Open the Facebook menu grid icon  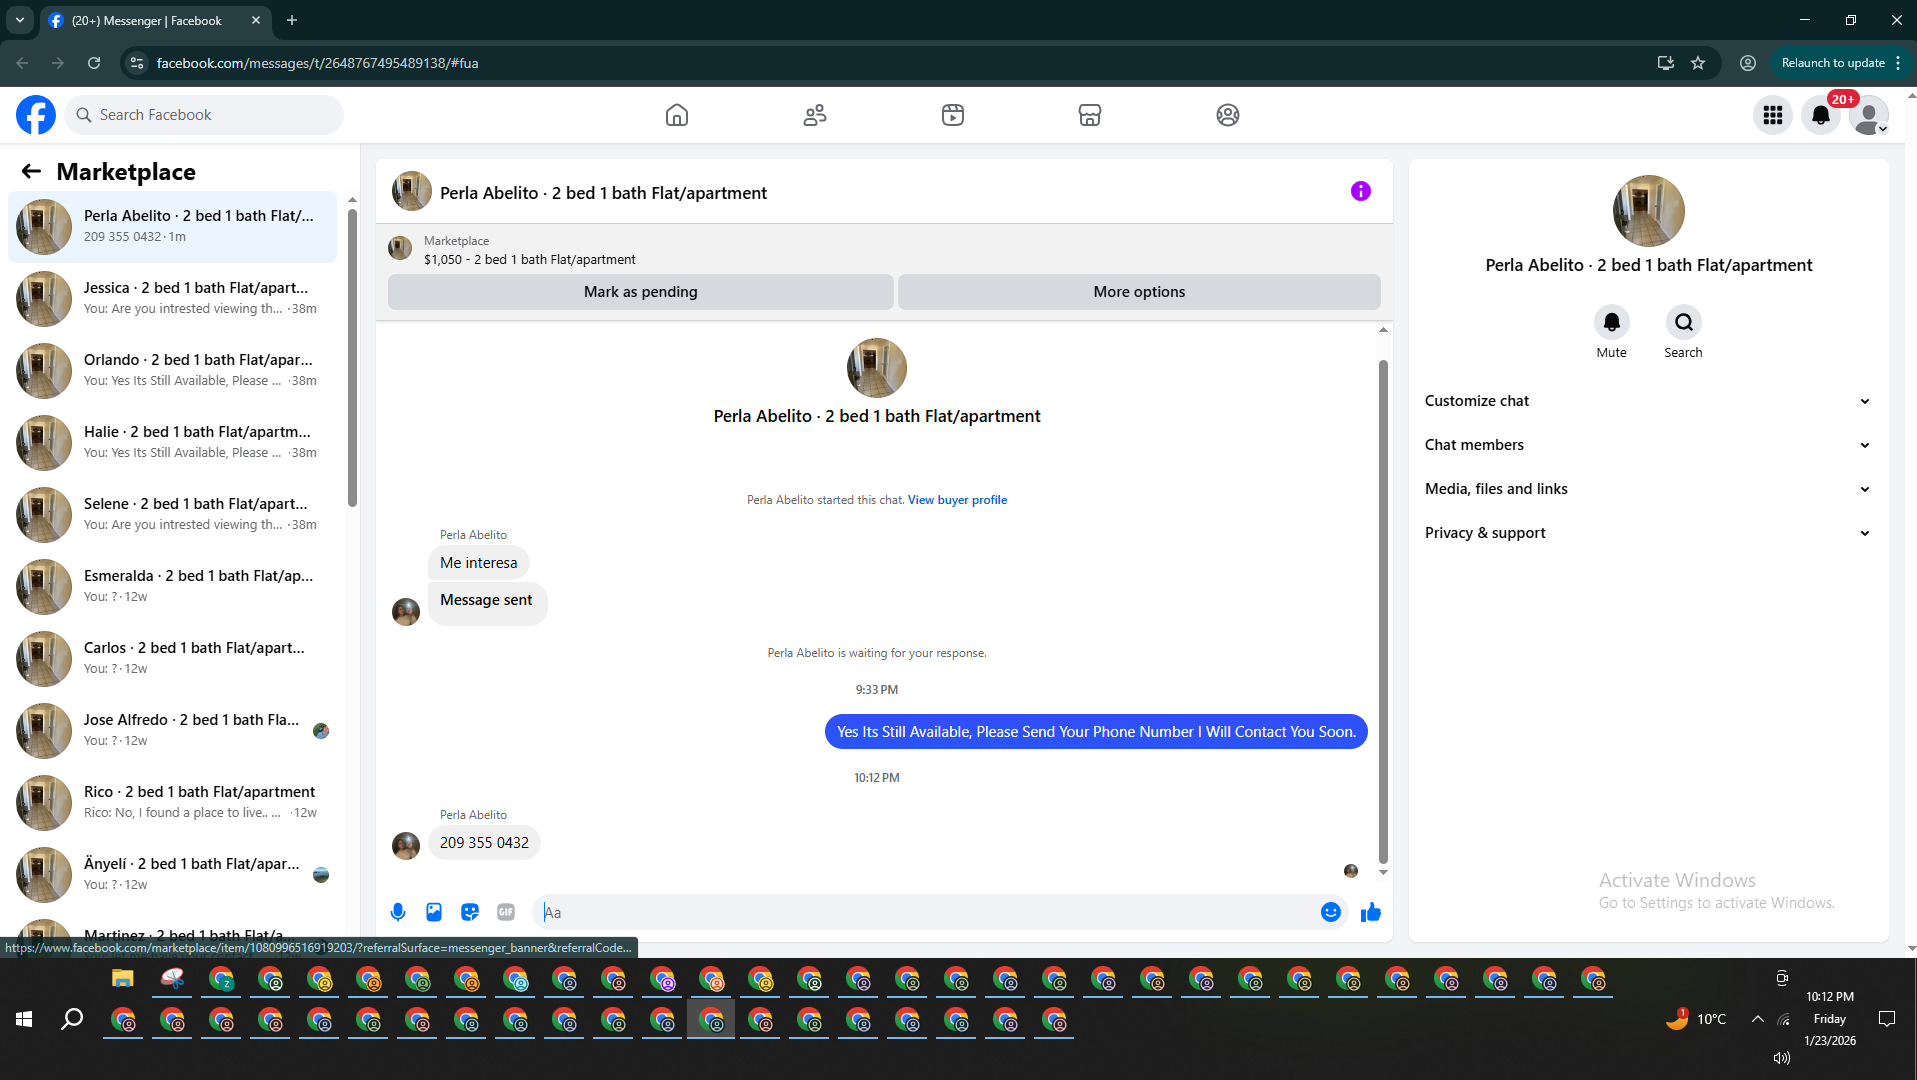coord(1773,115)
